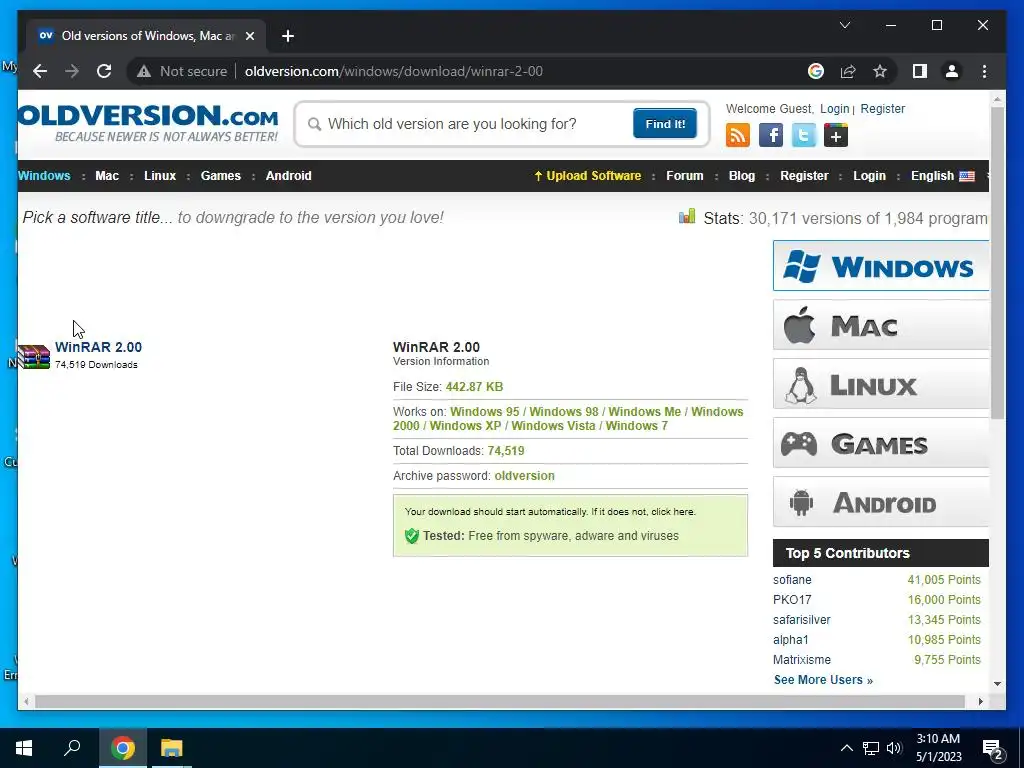Click the horizontal page scrollbar
1024x768 pixels.
500,701
